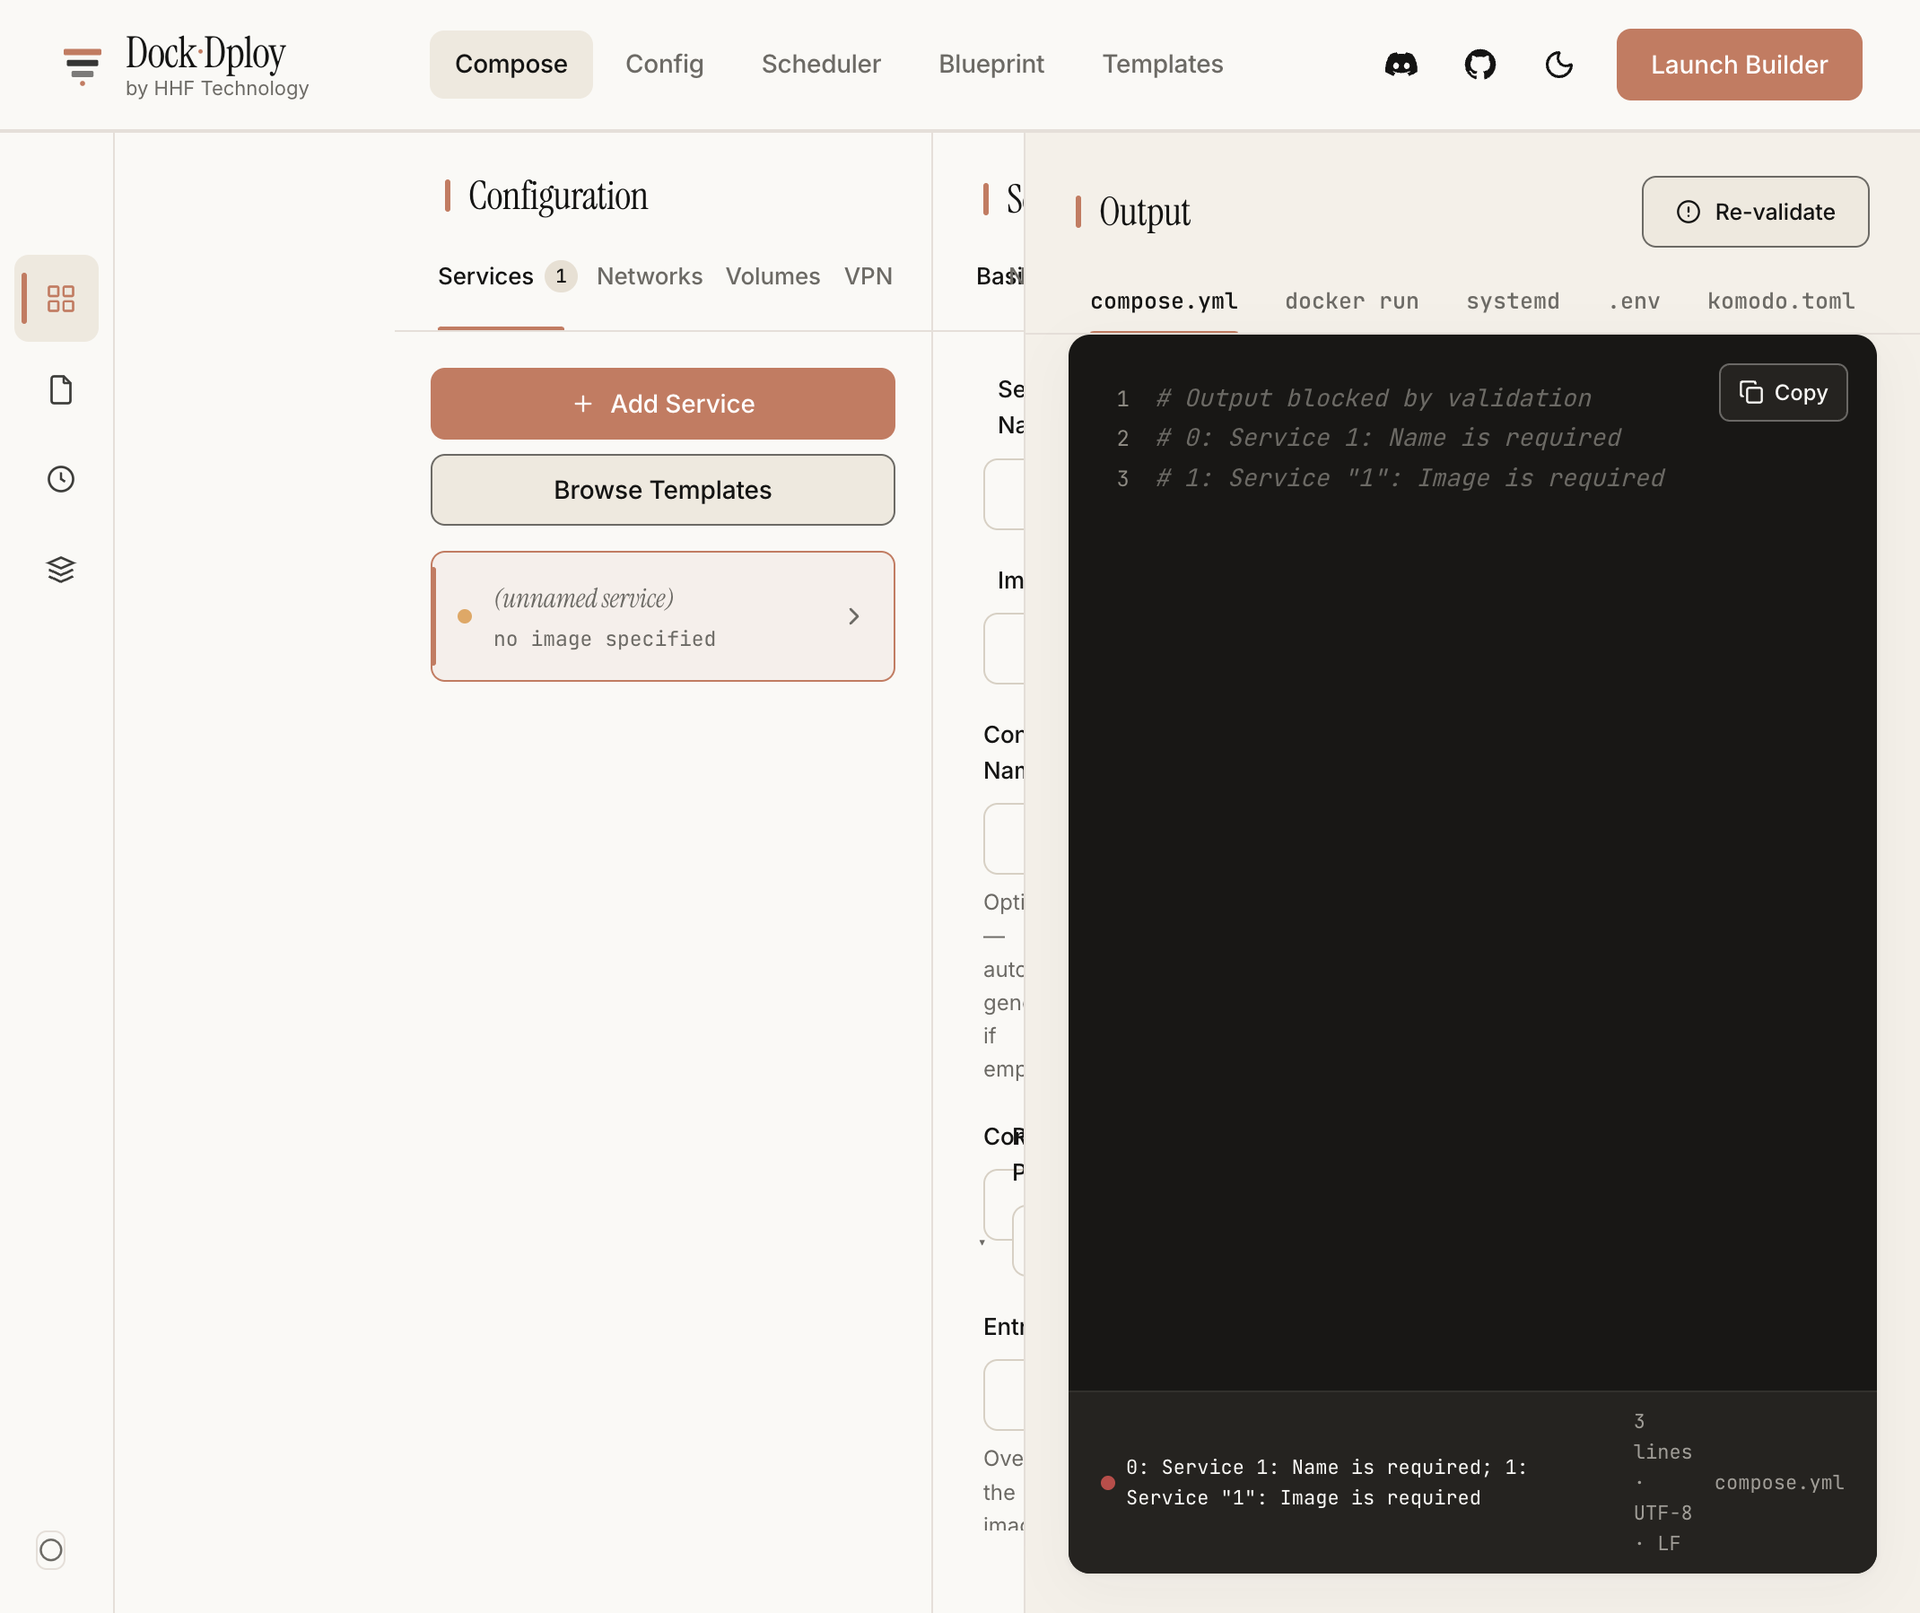Image resolution: width=1920 pixels, height=1613 pixels.
Task: Click the Output heading
Action: 1145,212
